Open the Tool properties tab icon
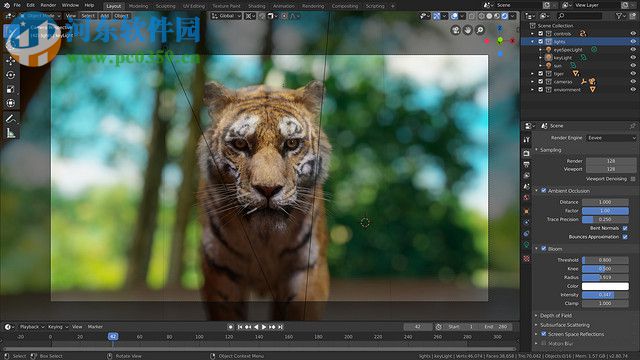This screenshot has width=640, height=360. [x=527, y=140]
